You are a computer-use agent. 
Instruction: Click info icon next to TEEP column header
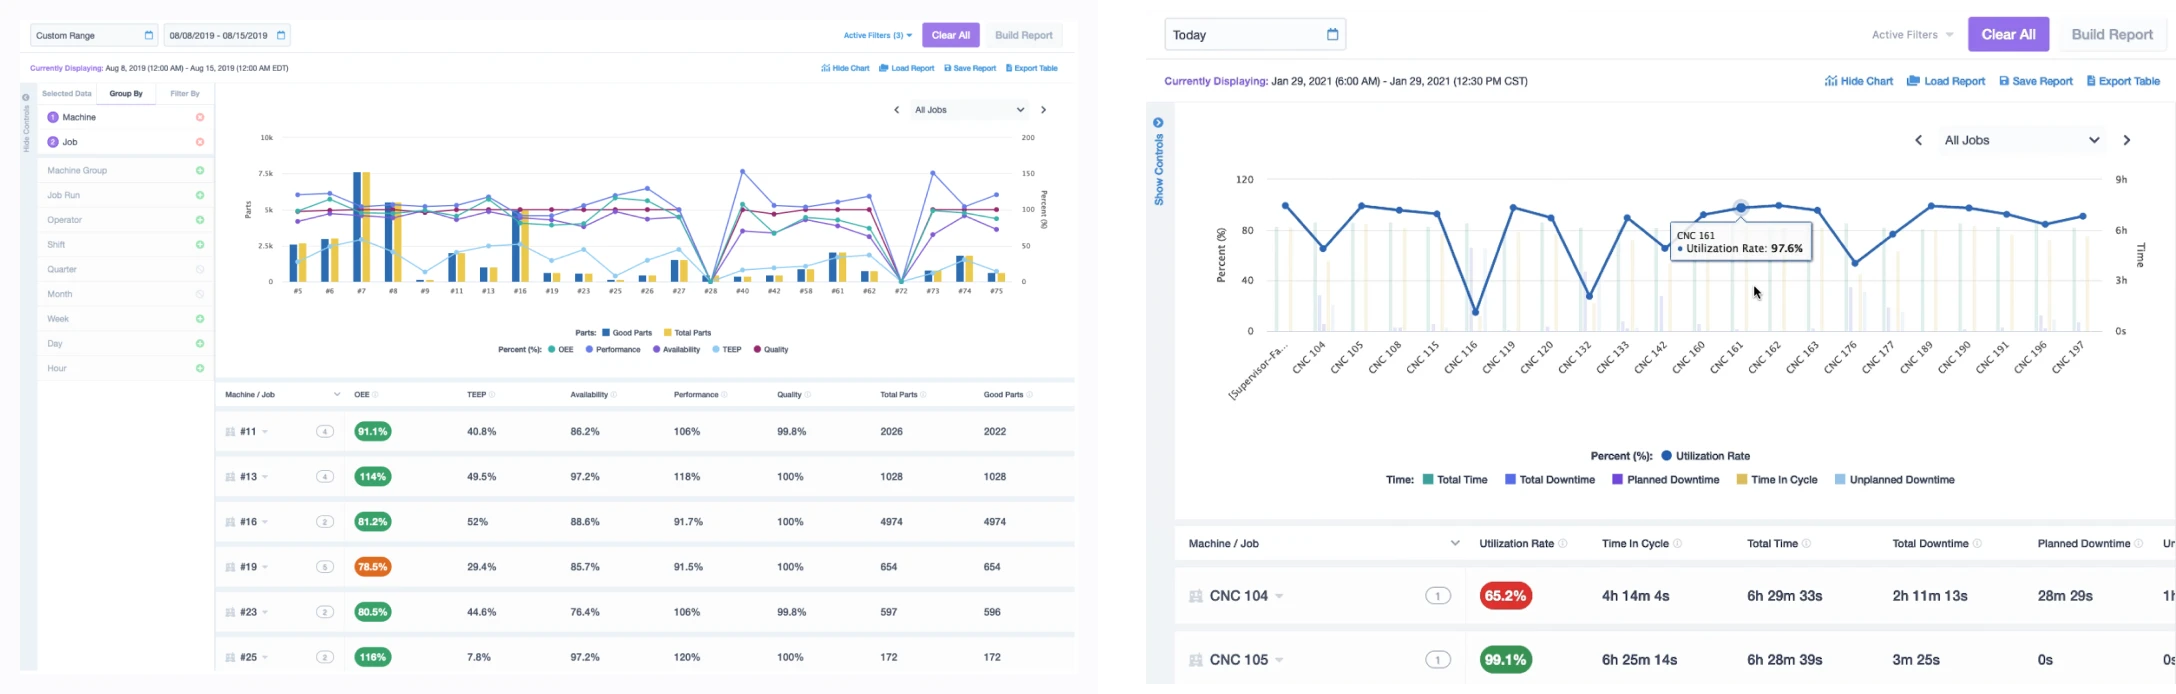tap(492, 395)
